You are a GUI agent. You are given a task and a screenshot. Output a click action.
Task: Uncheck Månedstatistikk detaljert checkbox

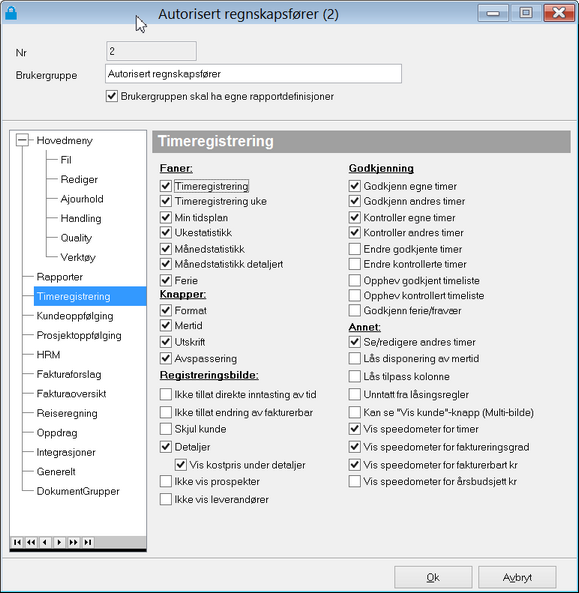tap(166, 264)
